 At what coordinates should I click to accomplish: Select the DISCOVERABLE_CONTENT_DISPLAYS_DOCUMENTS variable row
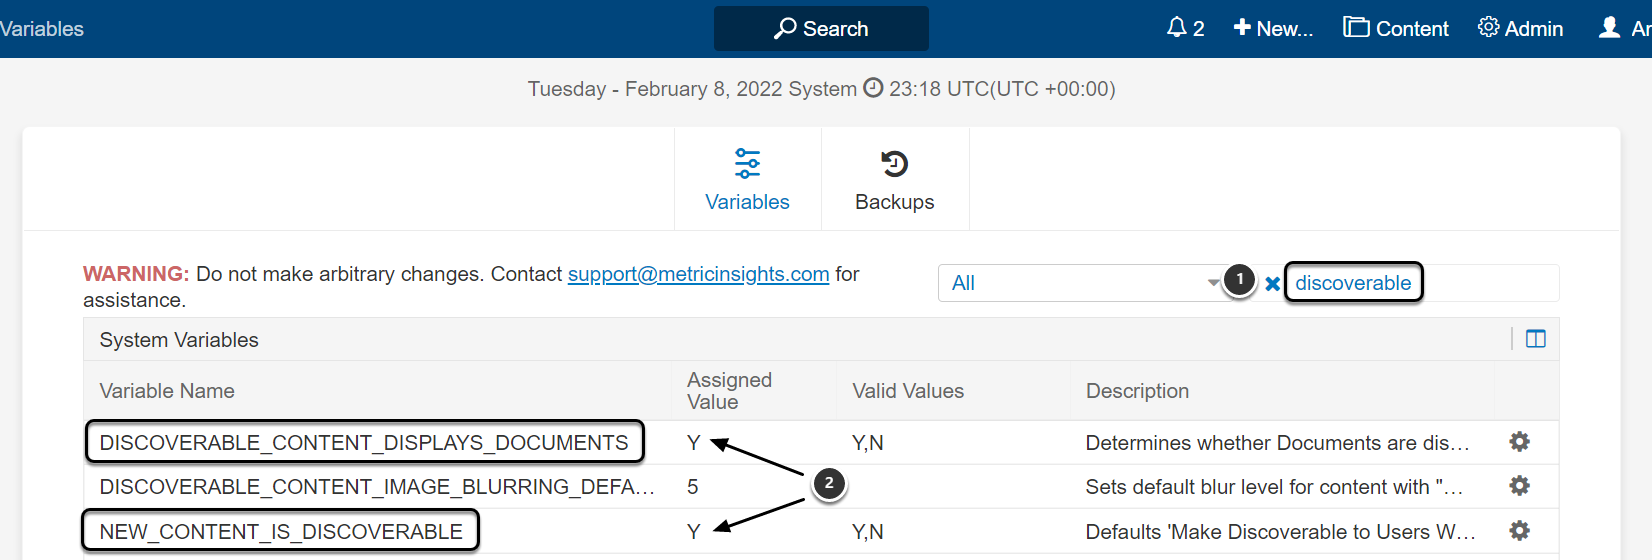point(364,443)
